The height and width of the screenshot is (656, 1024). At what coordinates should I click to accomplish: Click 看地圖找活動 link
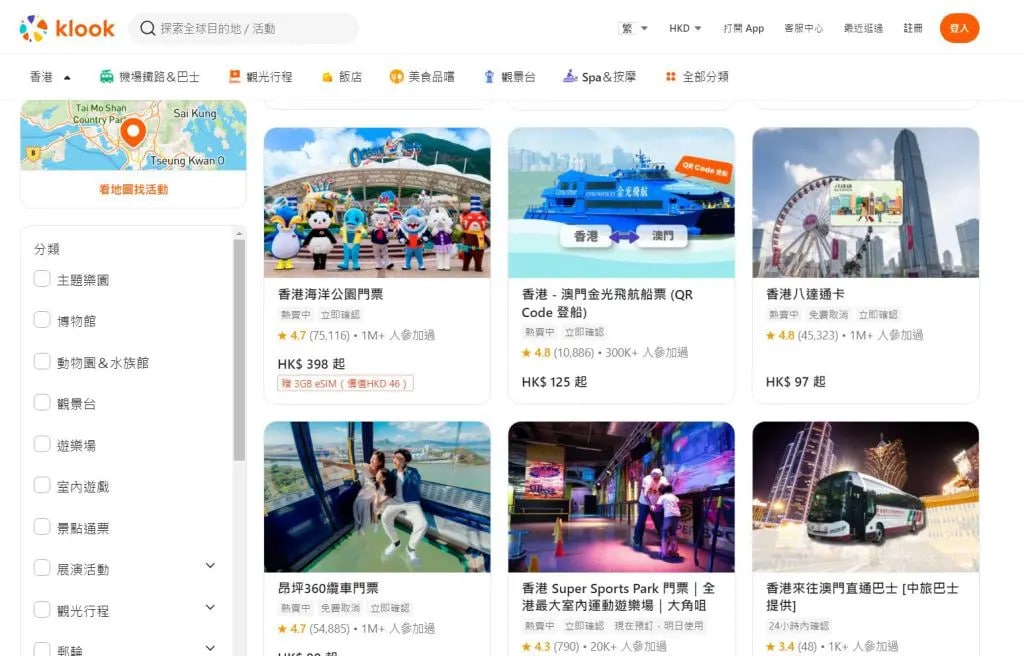click(x=133, y=189)
